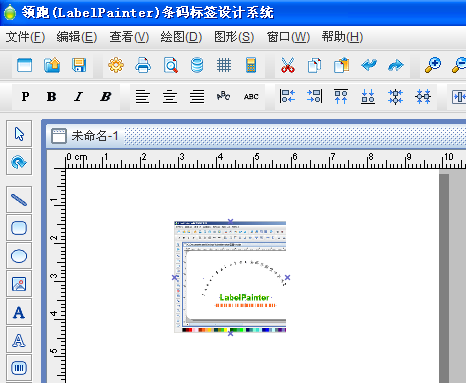Select the 未命名-1 document tab
Screen dimensions: 466x383
click(85, 136)
